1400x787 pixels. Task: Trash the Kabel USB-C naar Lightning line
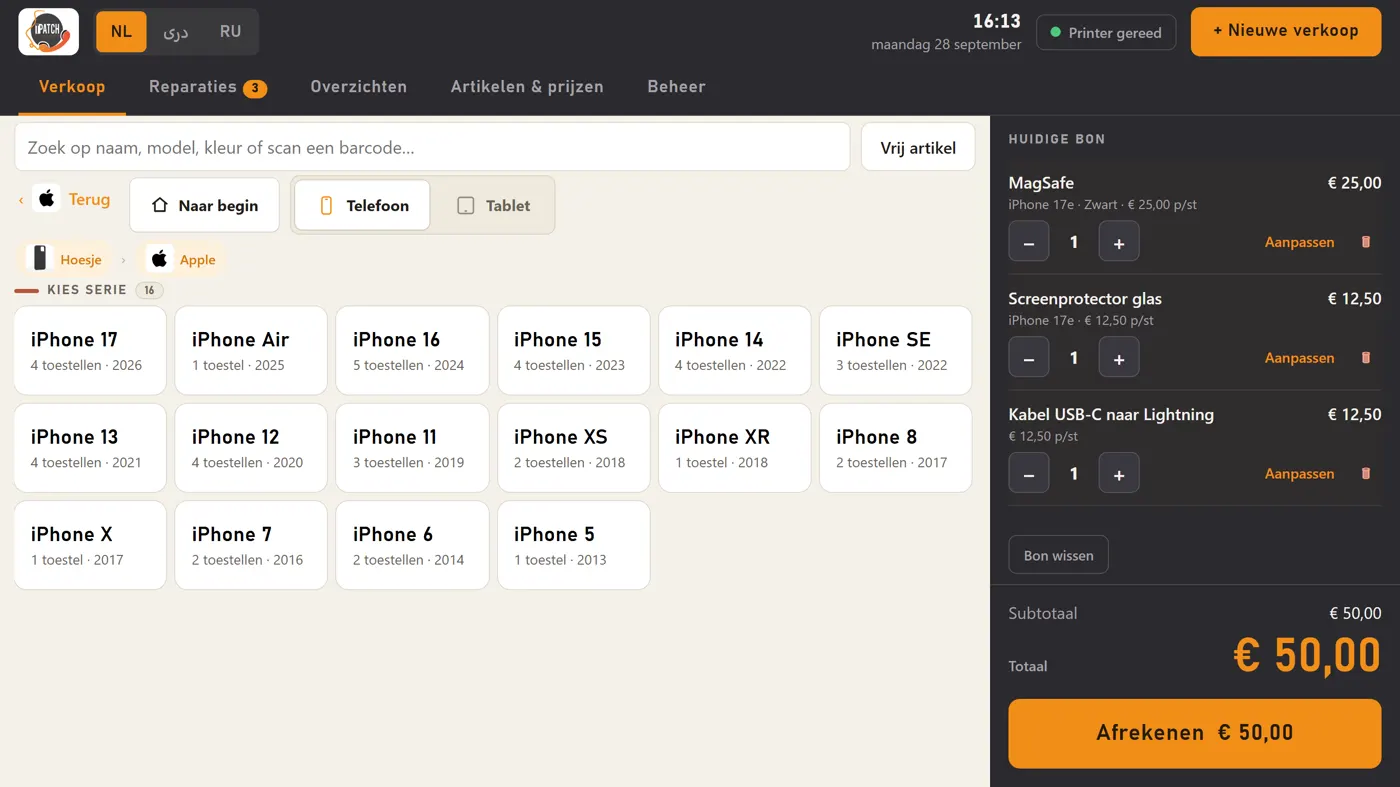pos(1366,474)
